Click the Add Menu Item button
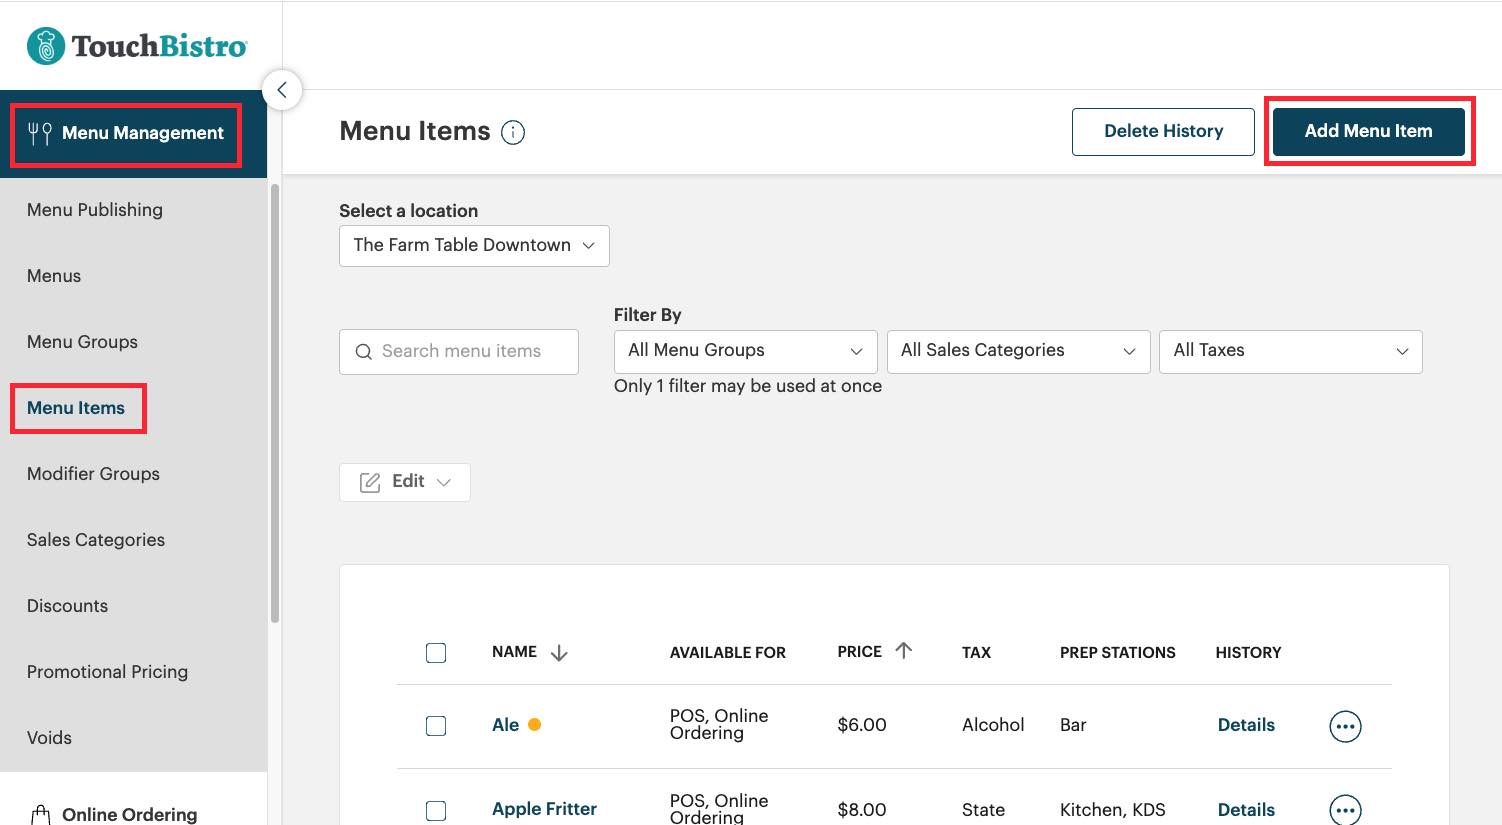Screen dimensions: 1502x825 (1369, 131)
